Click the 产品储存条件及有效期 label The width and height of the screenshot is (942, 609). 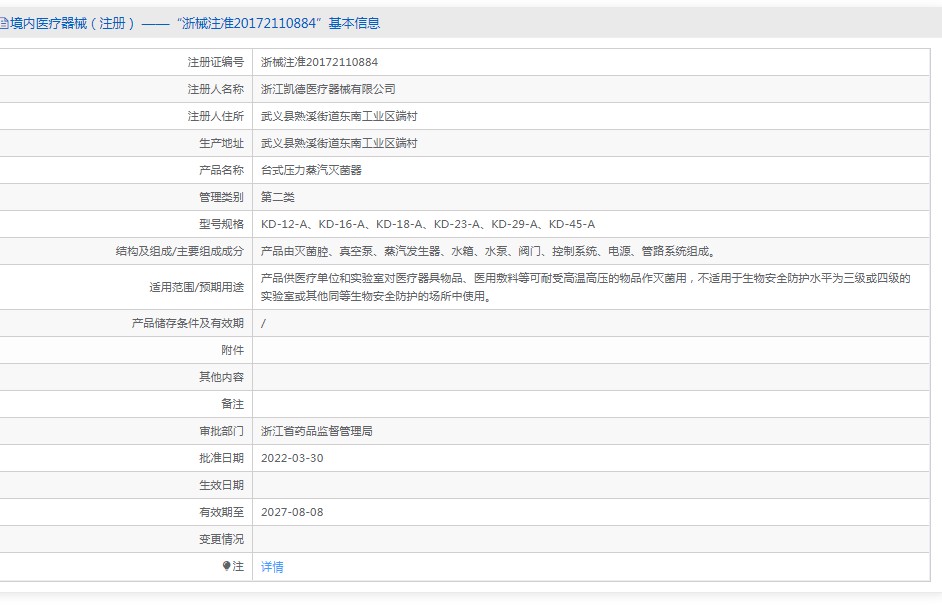pyautogui.click(x=187, y=323)
